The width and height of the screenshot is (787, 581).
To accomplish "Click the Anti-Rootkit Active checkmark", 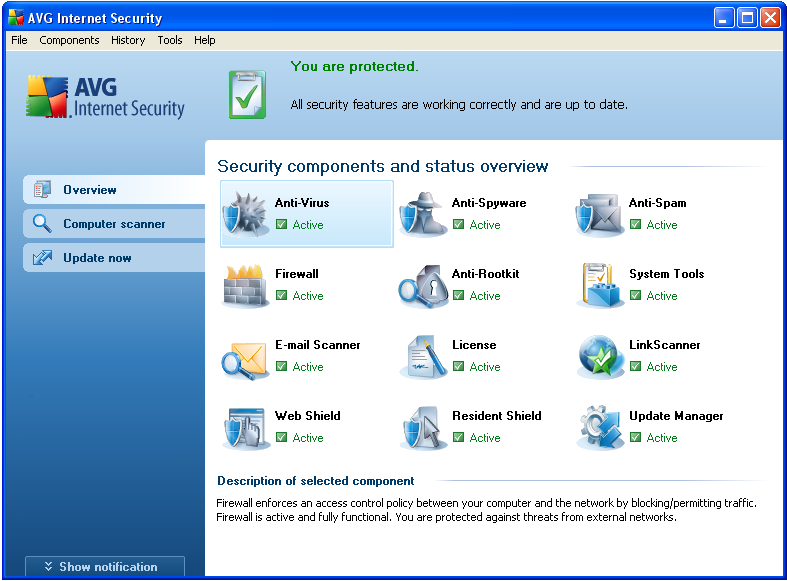I will click(458, 295).
